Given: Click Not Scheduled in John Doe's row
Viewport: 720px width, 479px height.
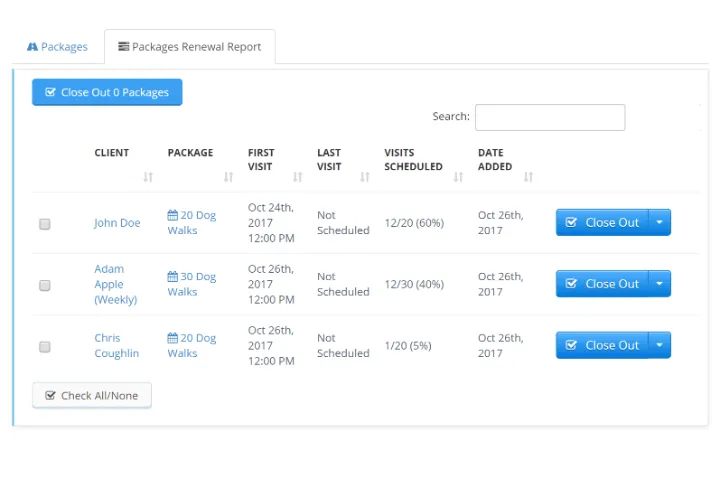Looking at the screenshot, I should pyautogui.click(x=343, y=223).
